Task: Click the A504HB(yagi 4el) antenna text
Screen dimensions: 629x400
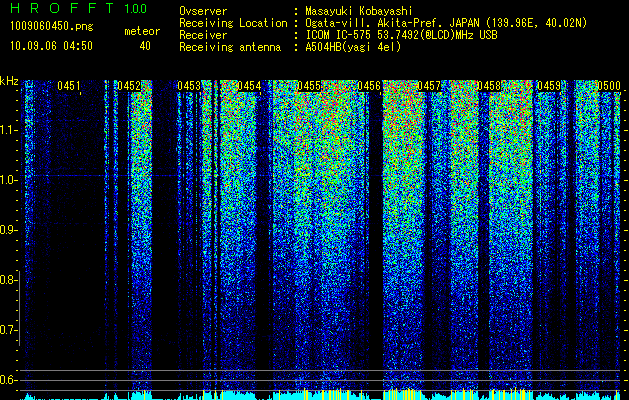Action: coord(353,47)
